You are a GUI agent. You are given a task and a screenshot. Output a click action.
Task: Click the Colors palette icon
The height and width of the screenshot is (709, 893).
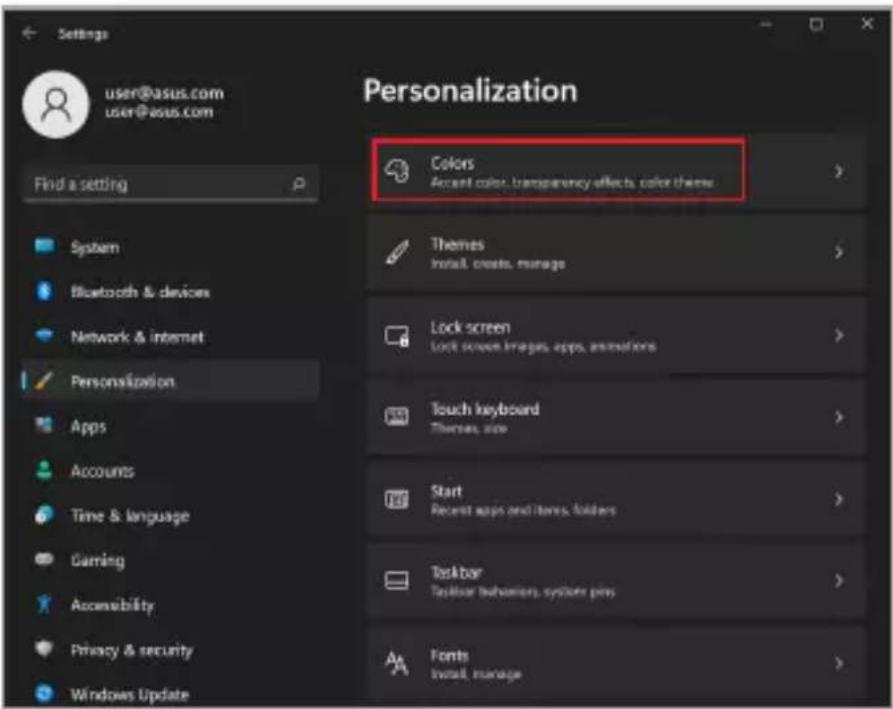coord(396,171)
